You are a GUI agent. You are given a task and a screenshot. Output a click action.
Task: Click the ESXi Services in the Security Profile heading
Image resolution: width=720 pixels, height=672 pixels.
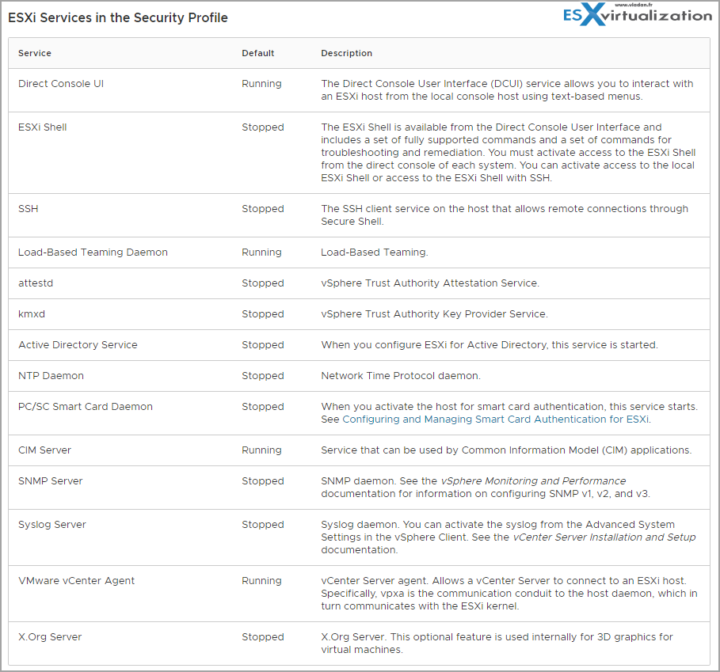tap(118, 17)
